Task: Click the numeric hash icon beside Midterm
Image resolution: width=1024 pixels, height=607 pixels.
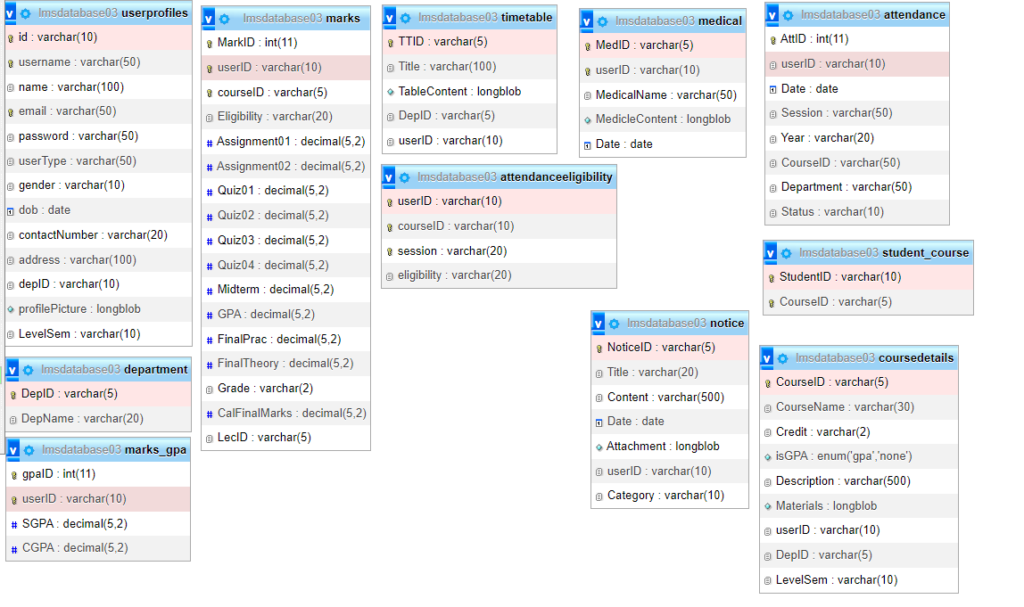Action: click(210, 290)
